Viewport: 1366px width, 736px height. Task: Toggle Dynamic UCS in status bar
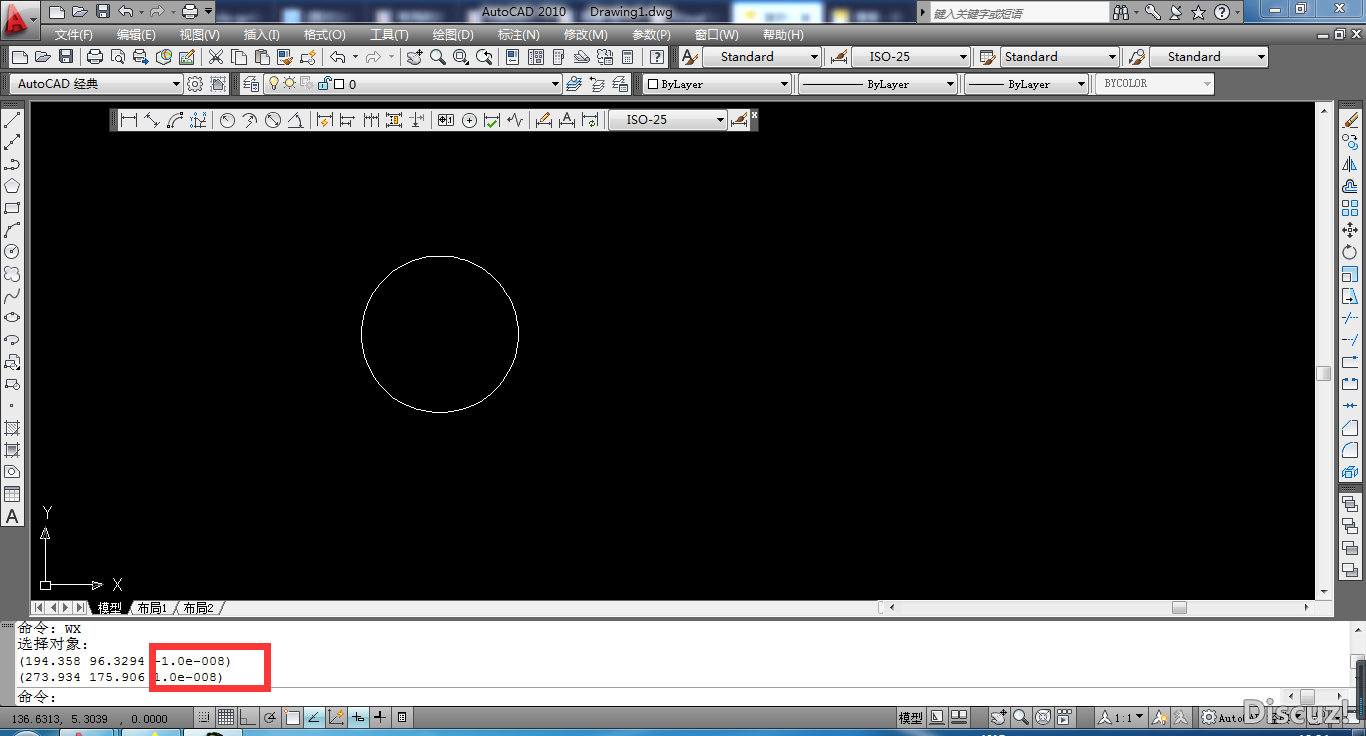[x=336, y=717]
